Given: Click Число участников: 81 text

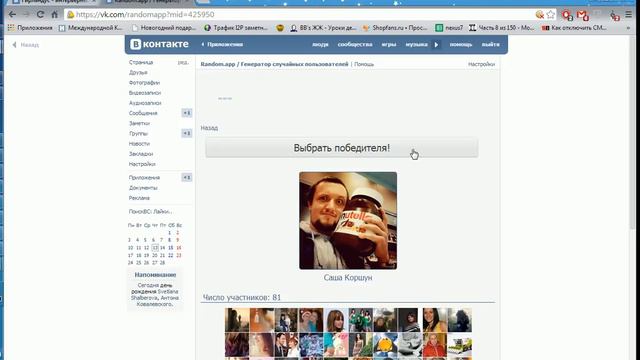Looking at the screenshot, I should [x=242, y=297].
